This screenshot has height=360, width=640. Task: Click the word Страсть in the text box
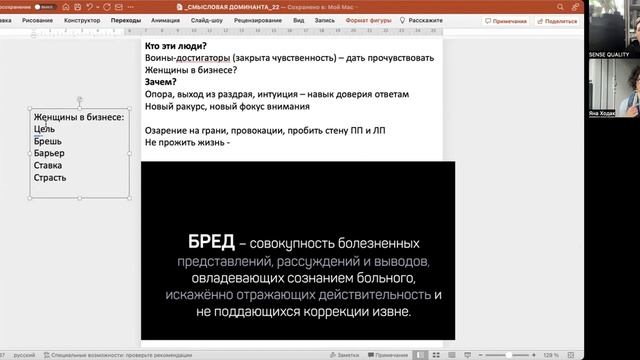coord(50,178)
